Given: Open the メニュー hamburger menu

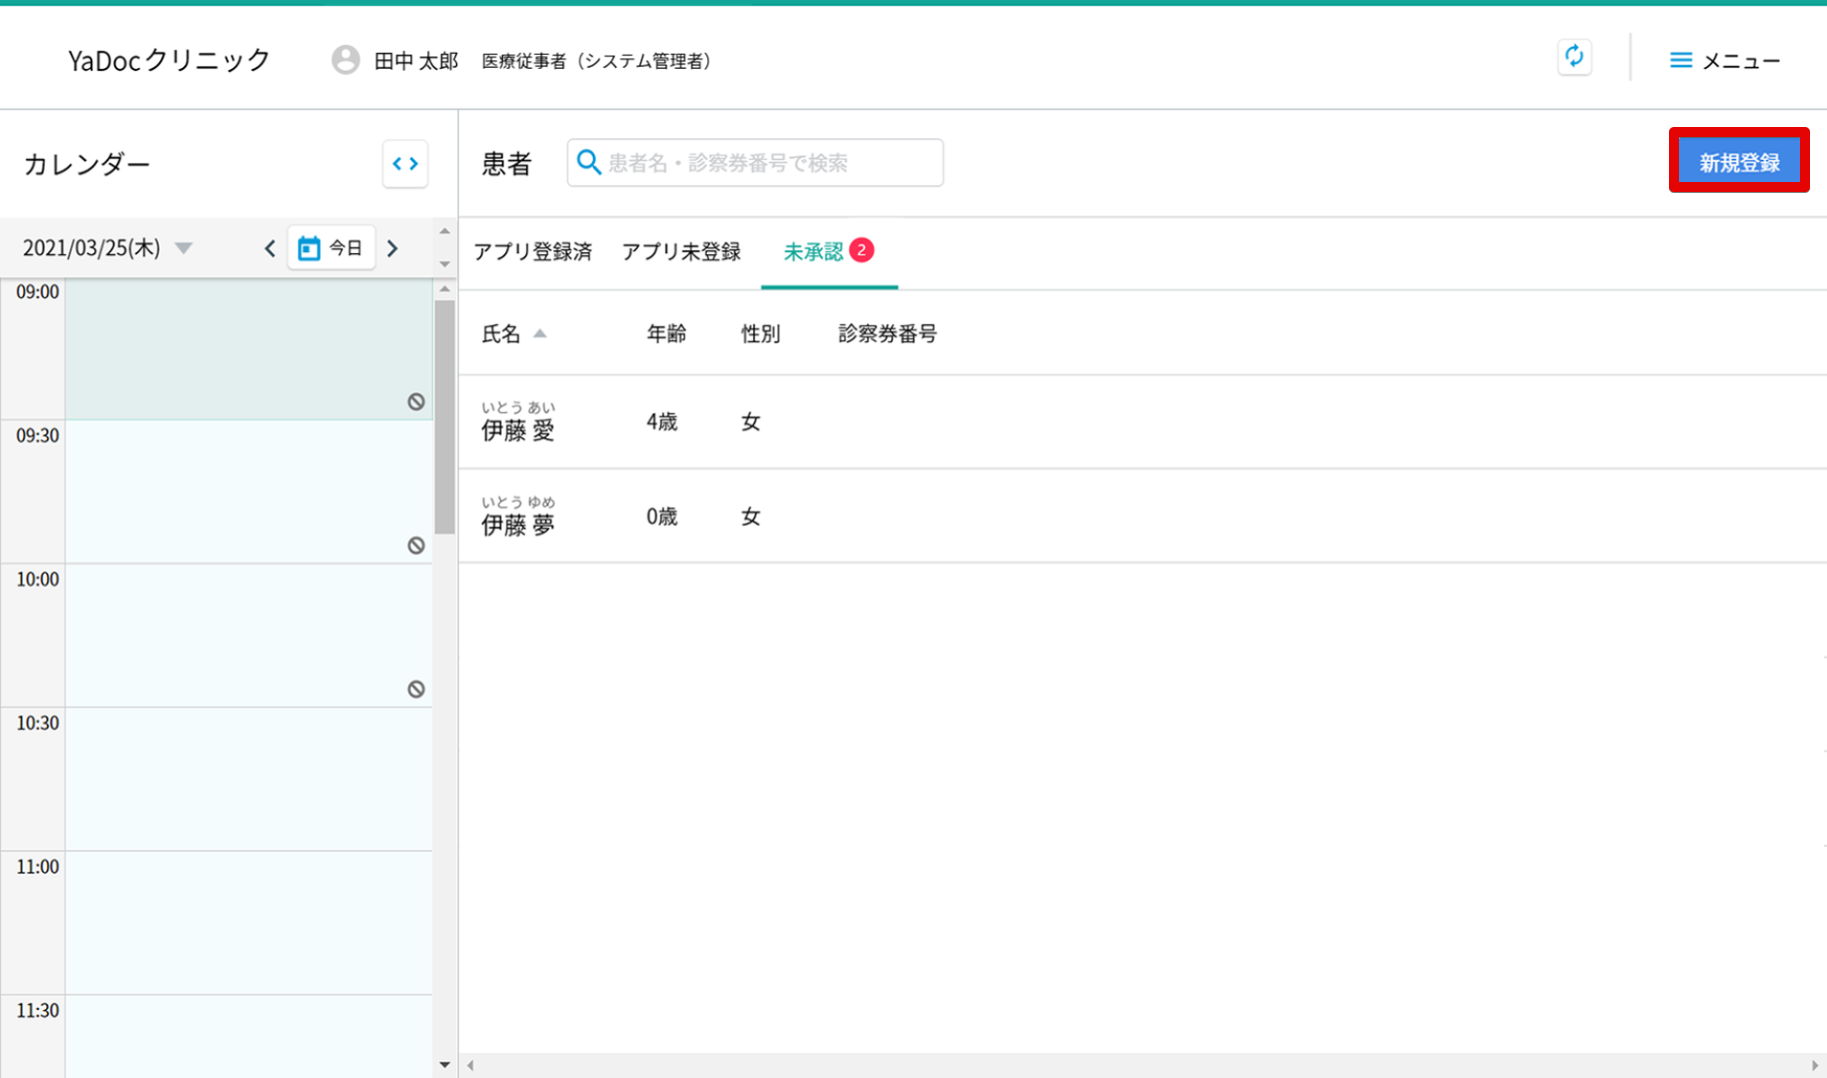Looking at the screenshot, I should pyautogui.click(x=1724, y=61).
